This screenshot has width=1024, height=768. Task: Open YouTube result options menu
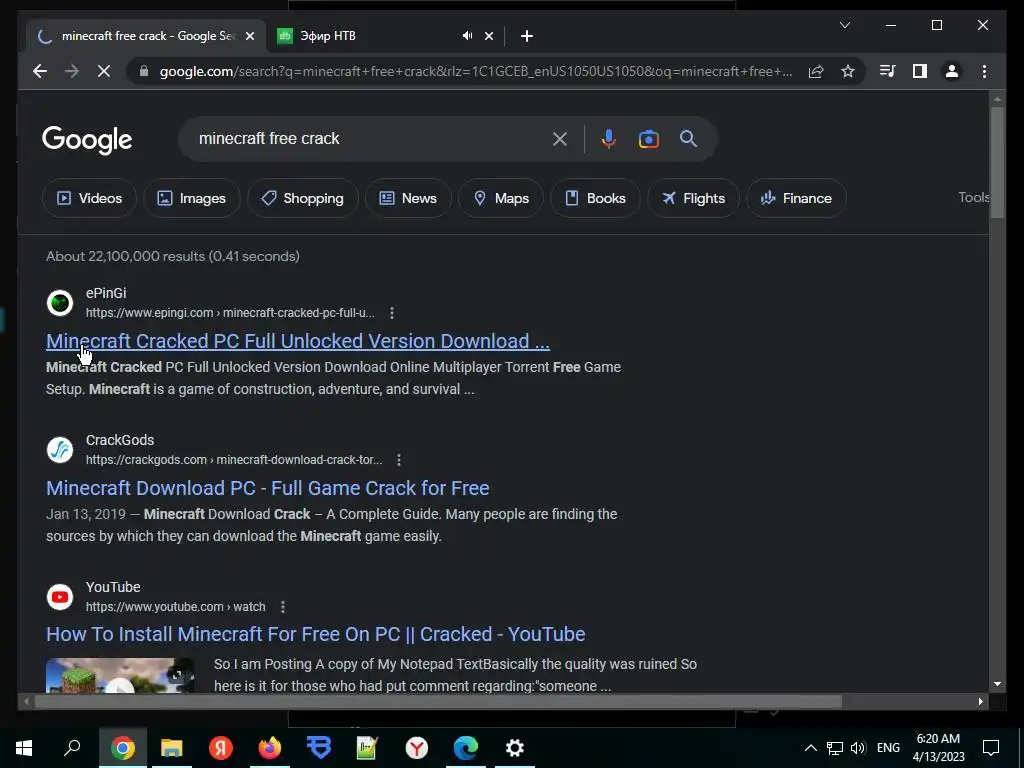point(283,607)
